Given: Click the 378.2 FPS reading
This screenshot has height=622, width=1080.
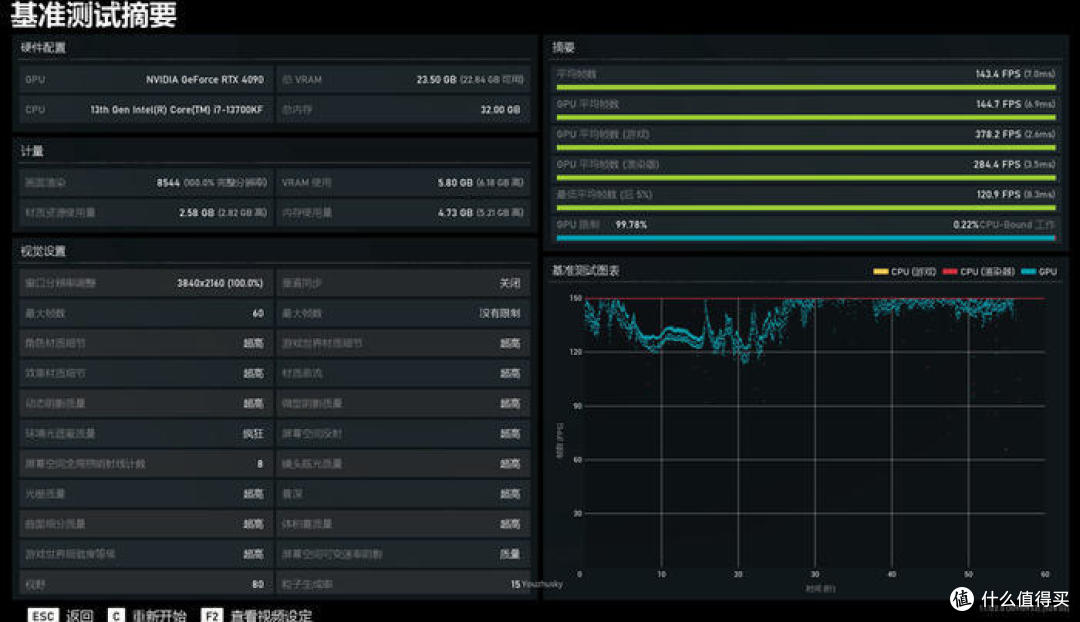Looking at the screenshot, I should tap(998, 134).
